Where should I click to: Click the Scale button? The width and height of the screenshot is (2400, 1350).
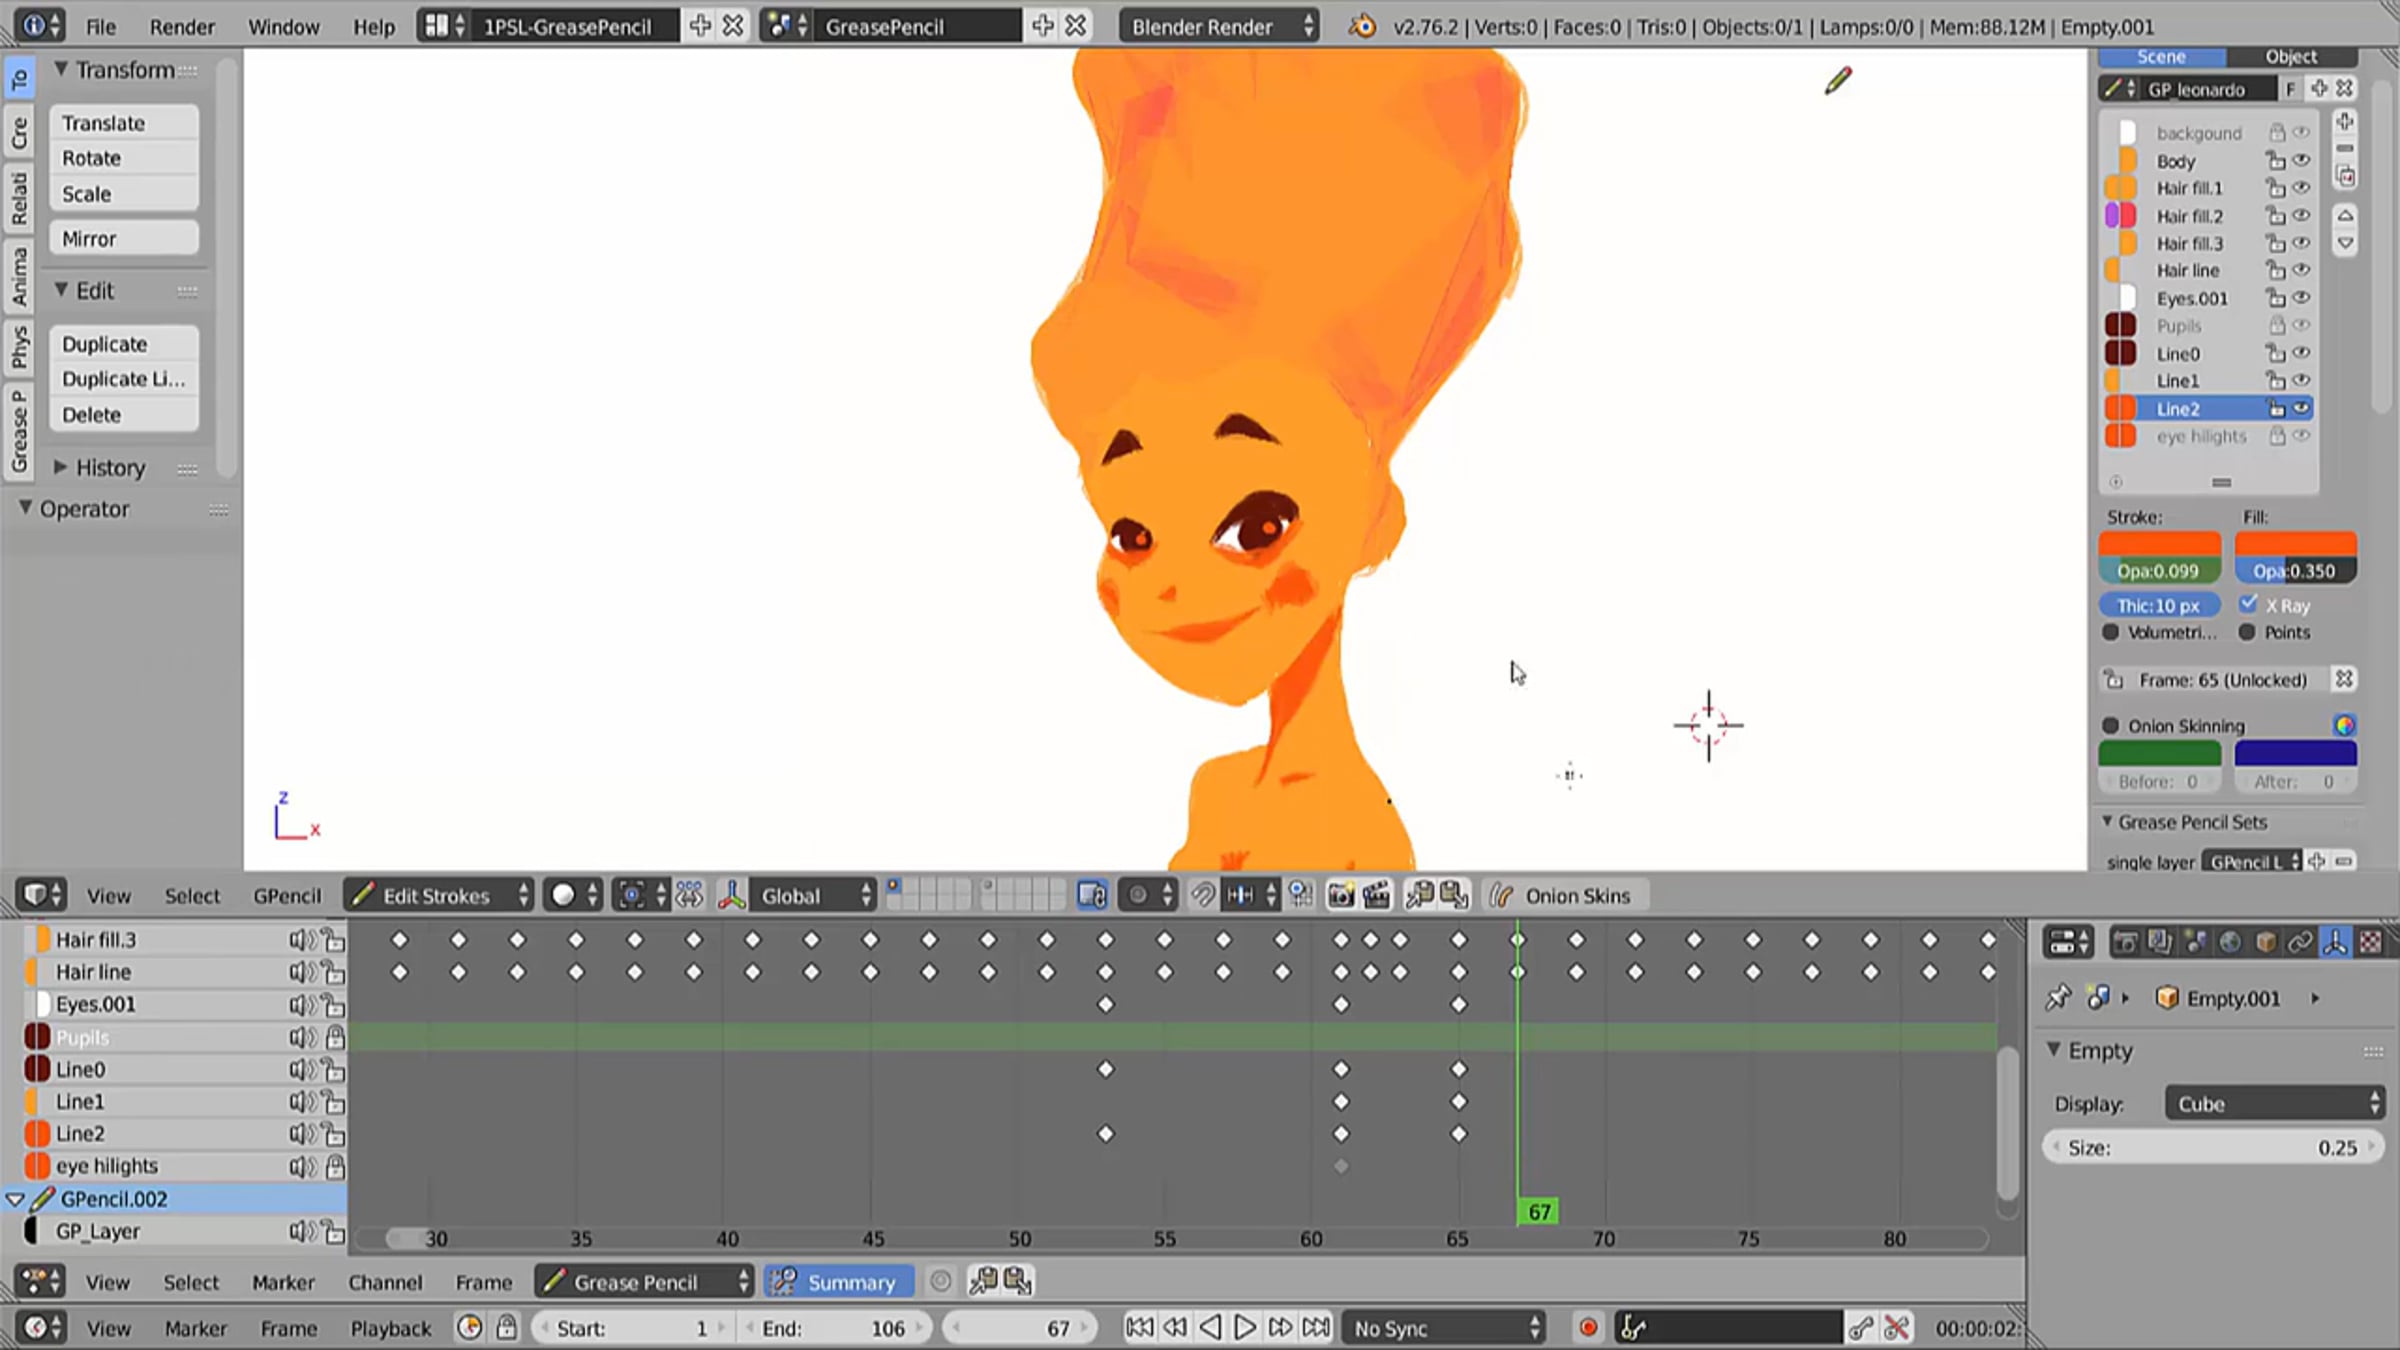click(124, 193)
